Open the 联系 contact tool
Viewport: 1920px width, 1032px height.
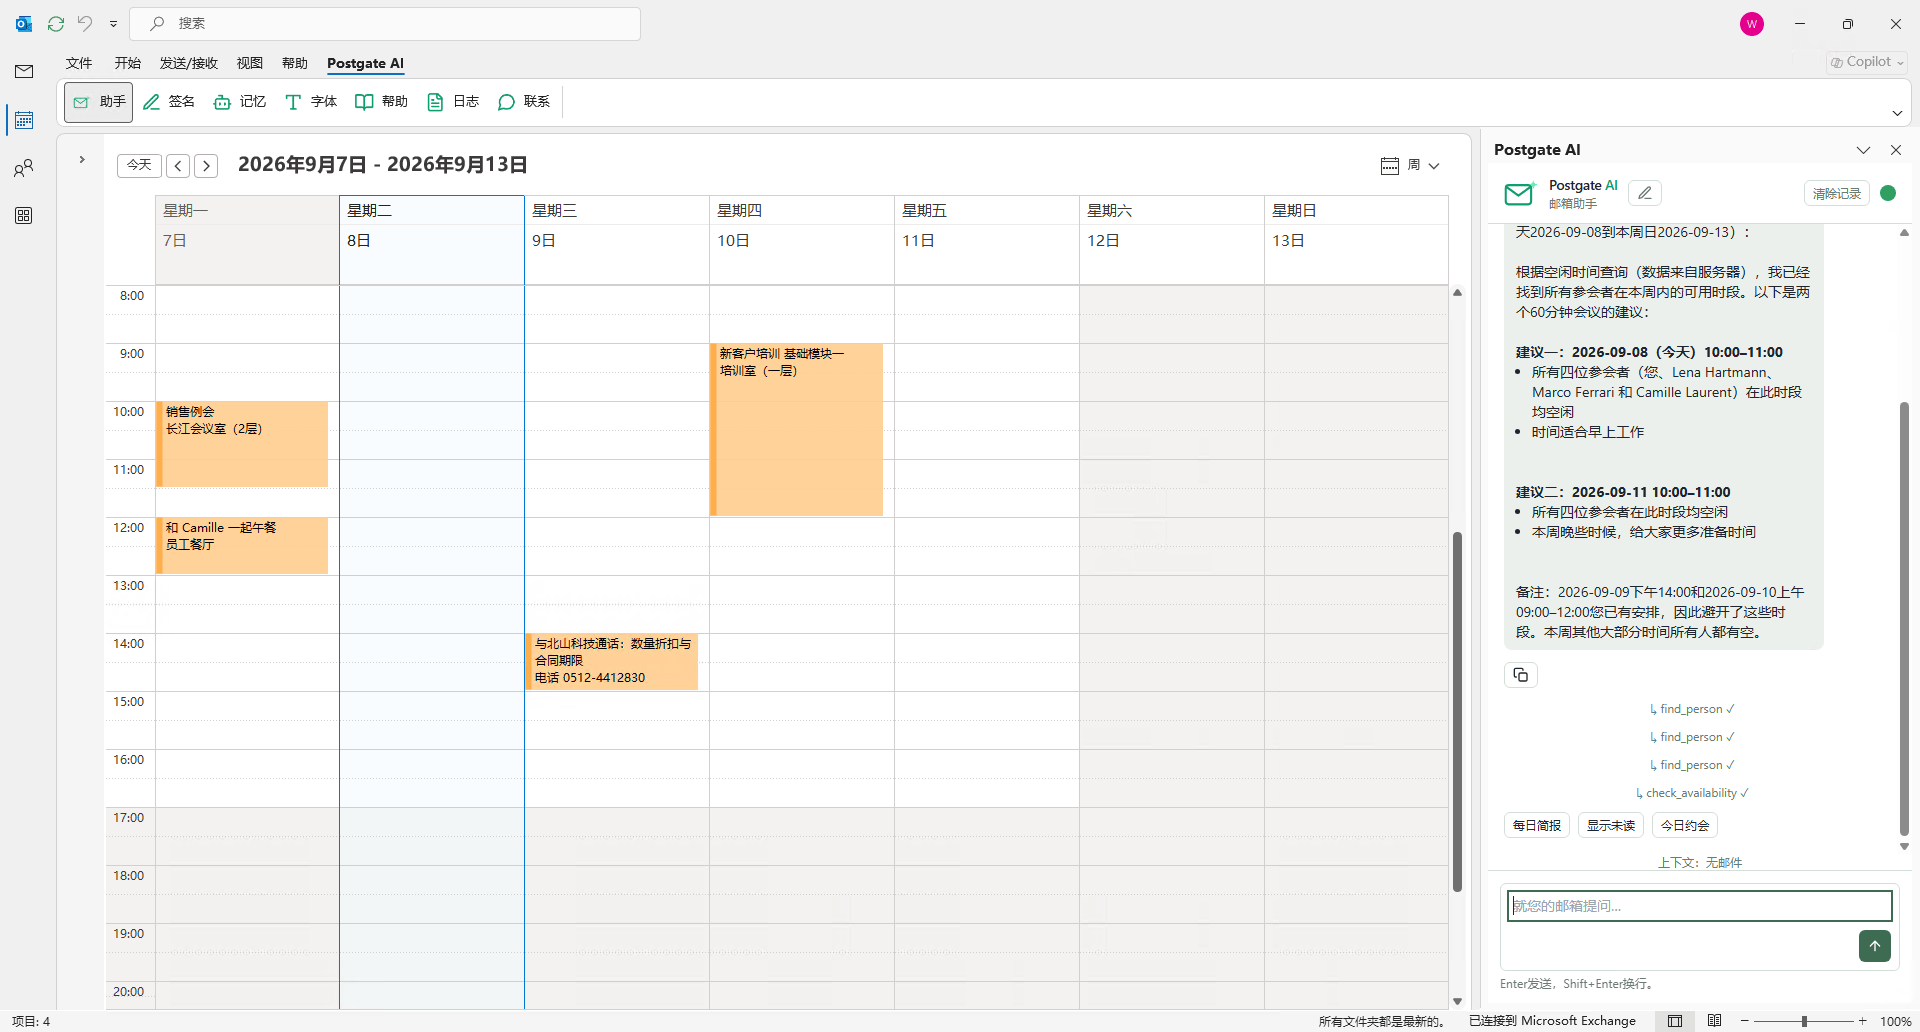(x=524, y=102)
